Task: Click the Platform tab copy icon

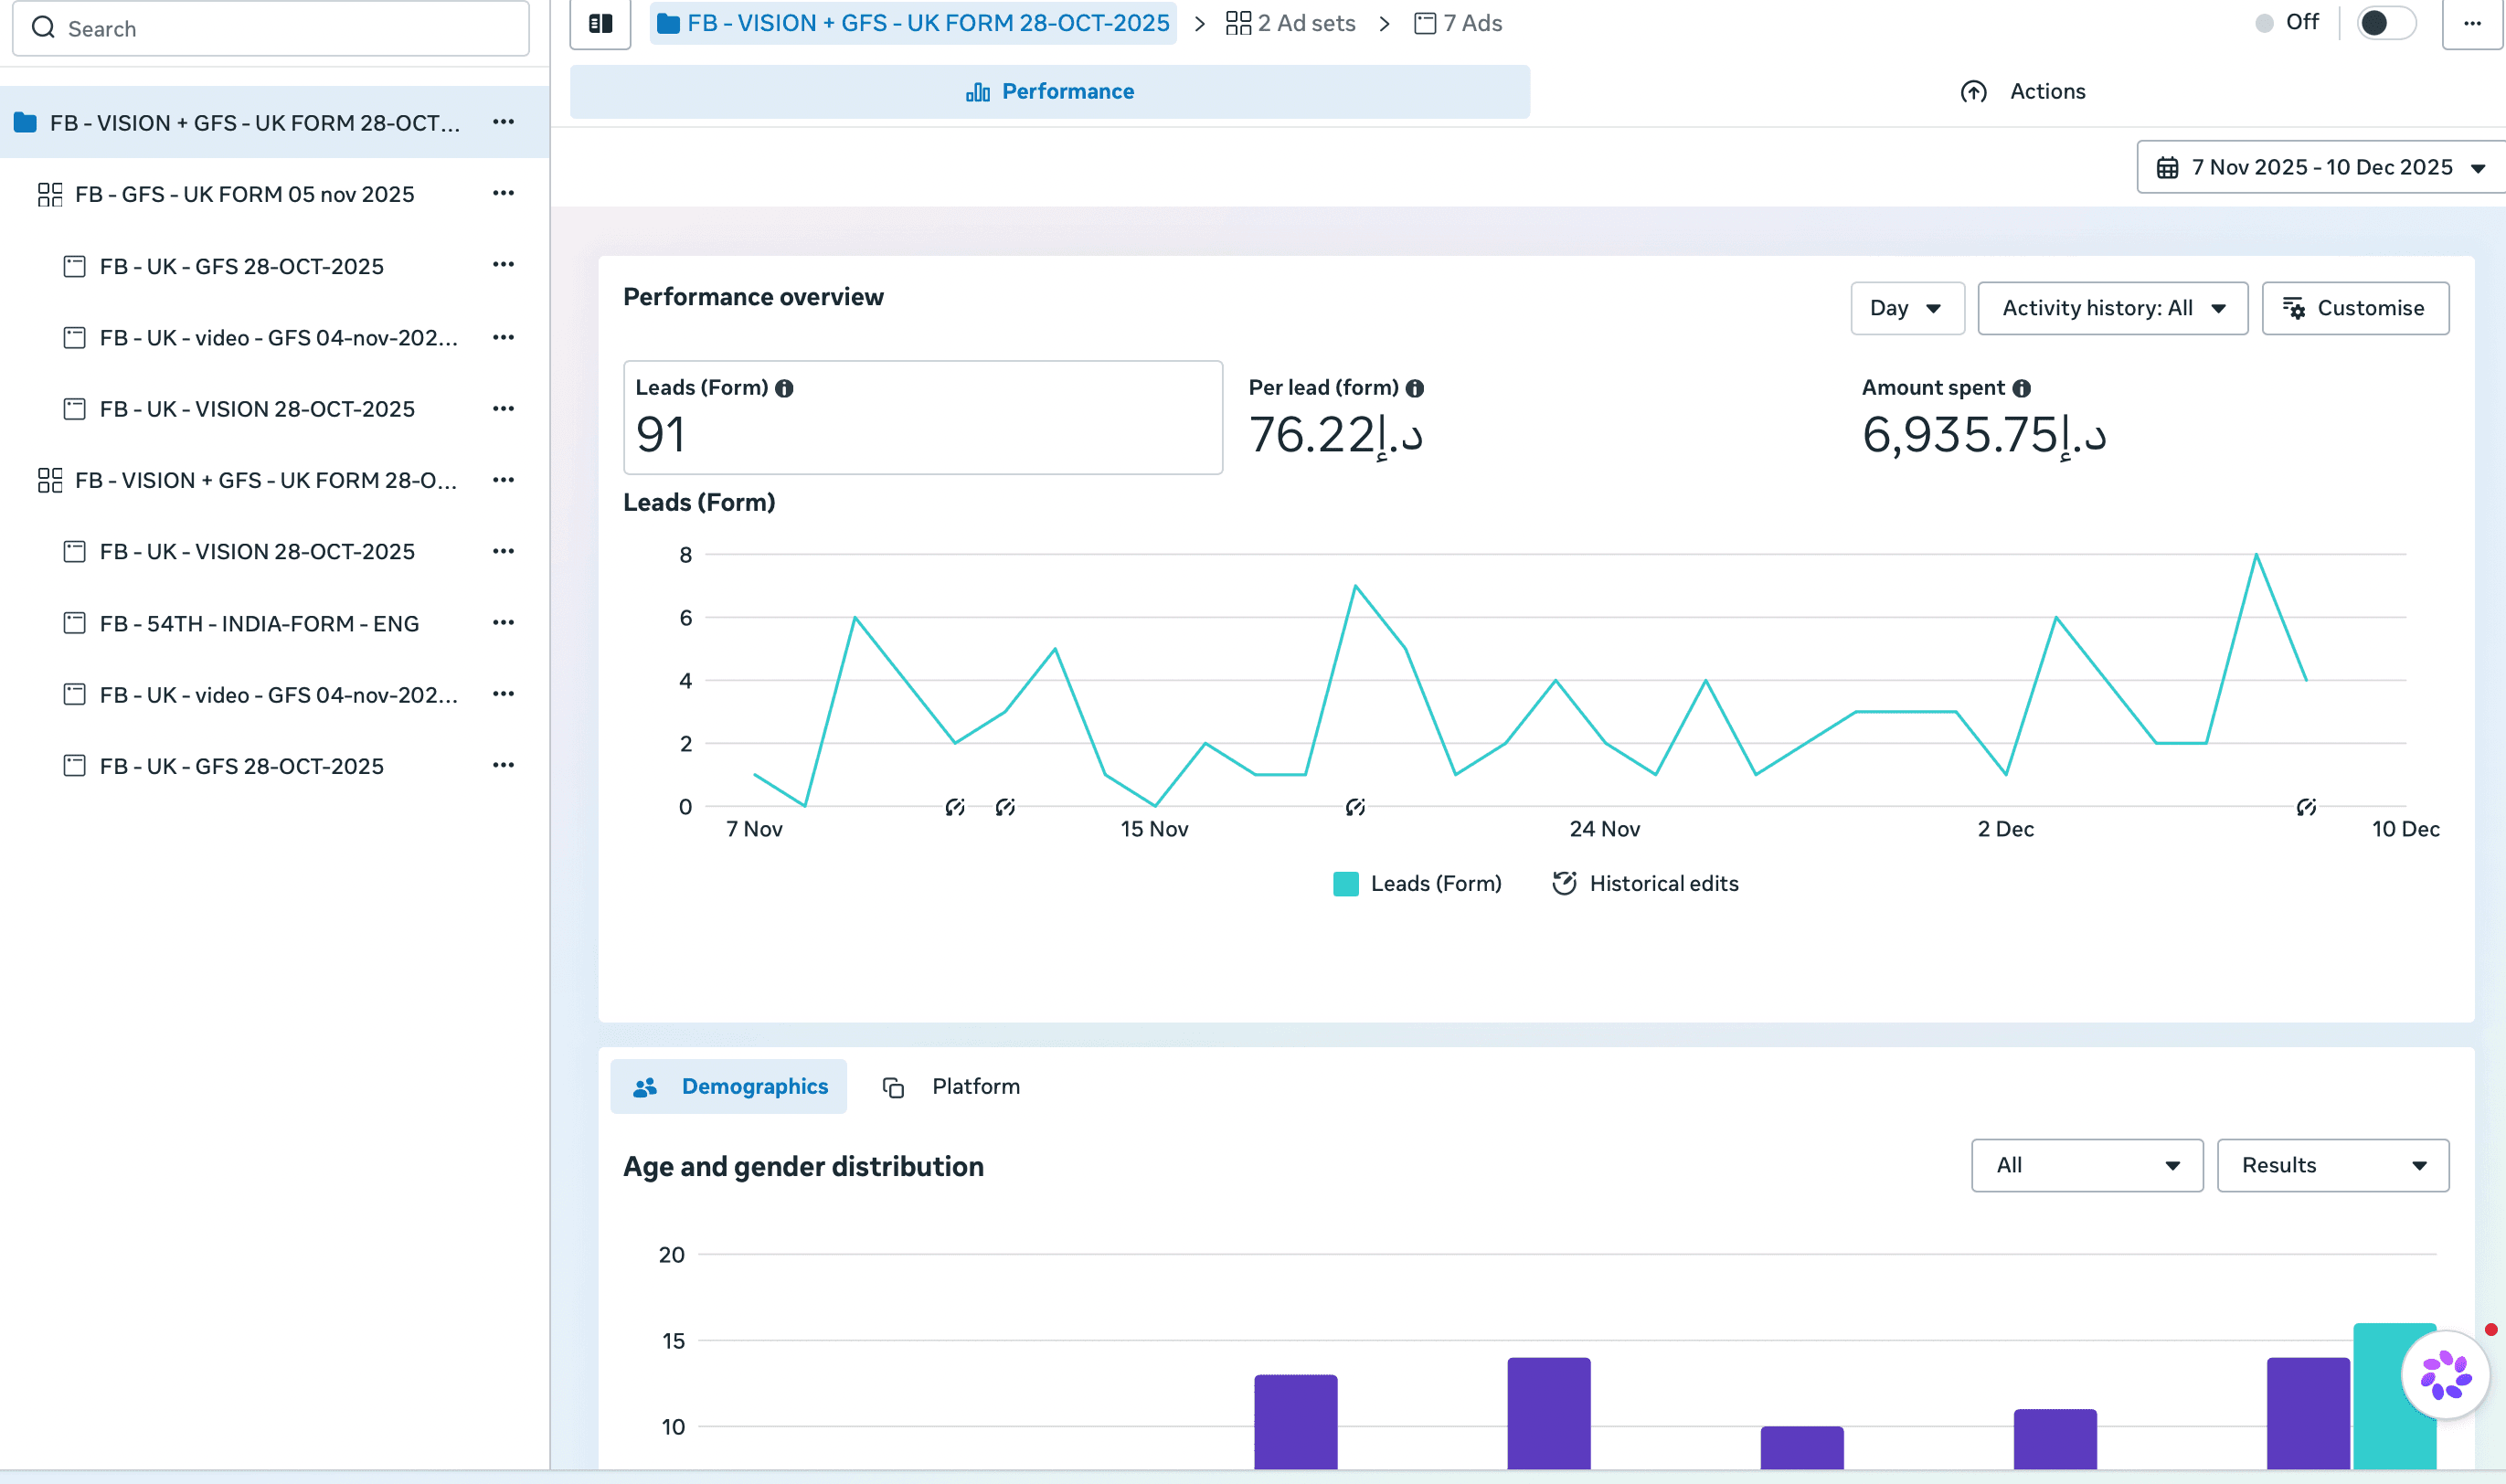Action: 893,1087
